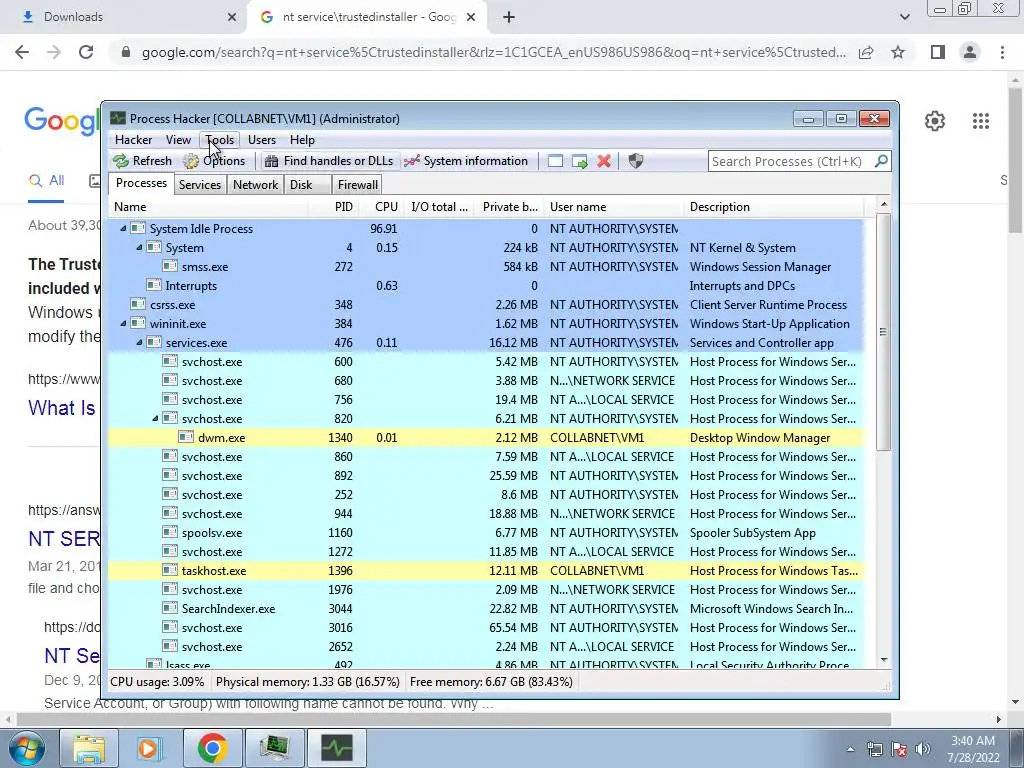This screenshot has height=768, width=1024.
Task: Collapse the System process node
Action: (139, 248)
